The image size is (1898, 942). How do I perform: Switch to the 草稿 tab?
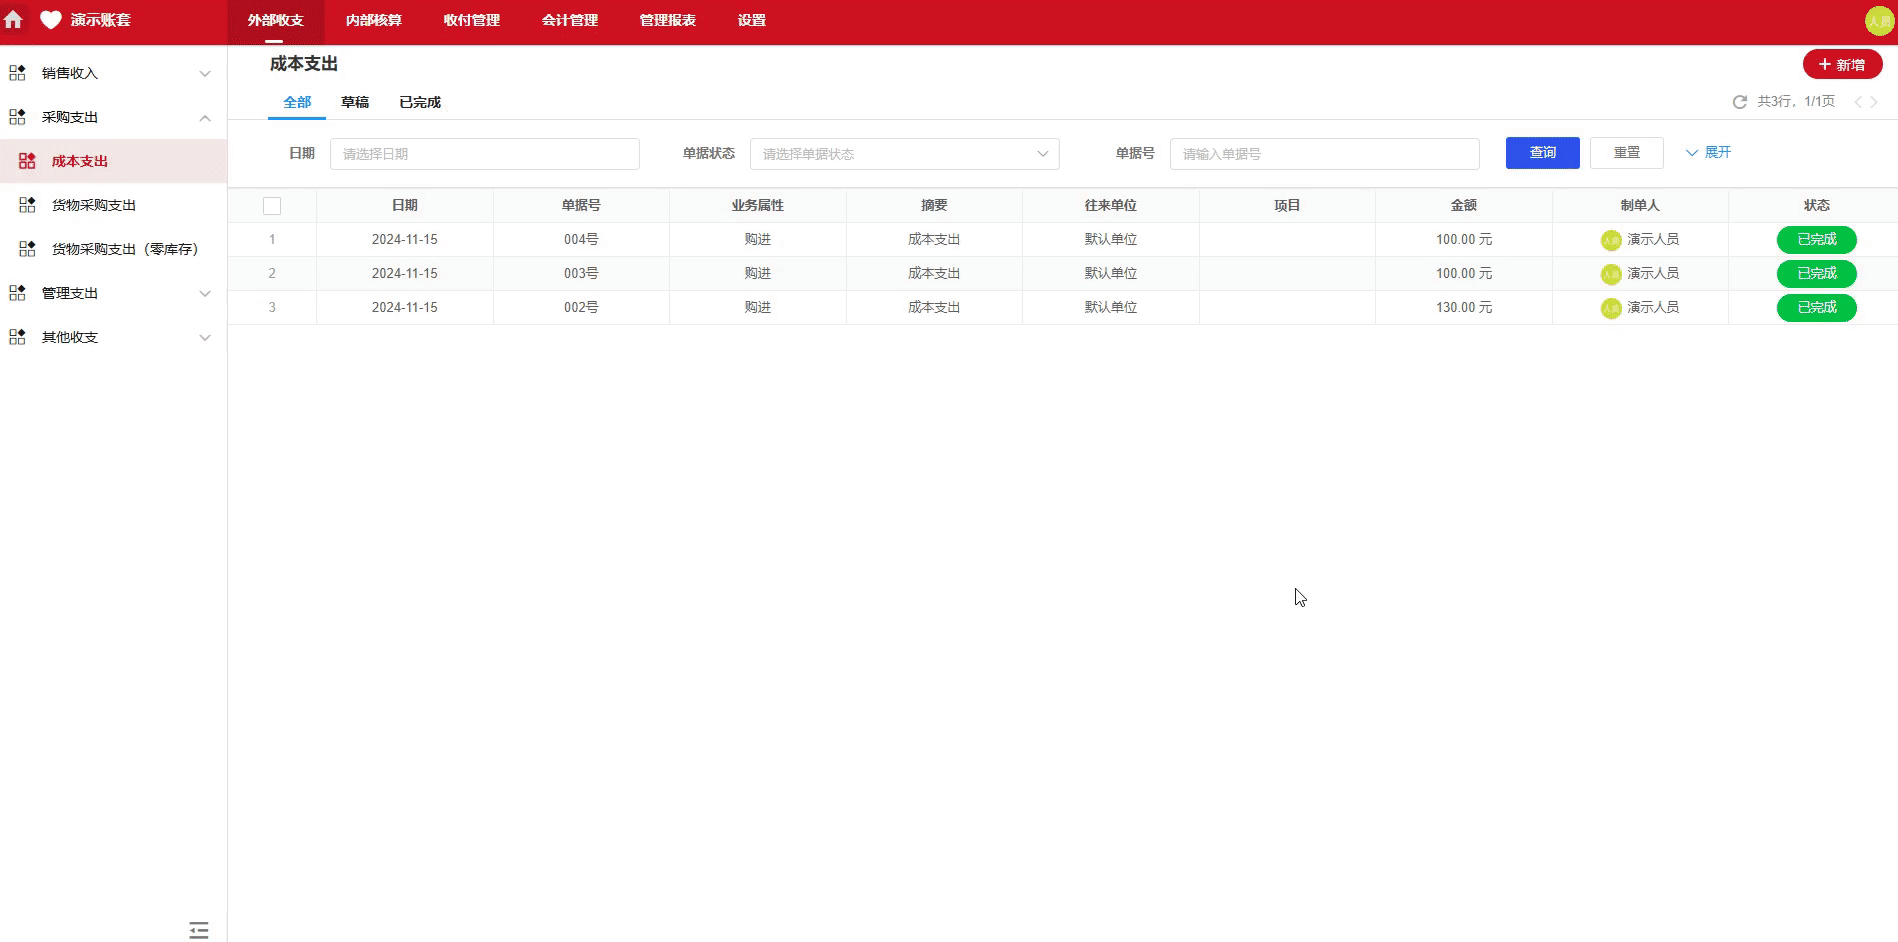click(x=355, y=101)
